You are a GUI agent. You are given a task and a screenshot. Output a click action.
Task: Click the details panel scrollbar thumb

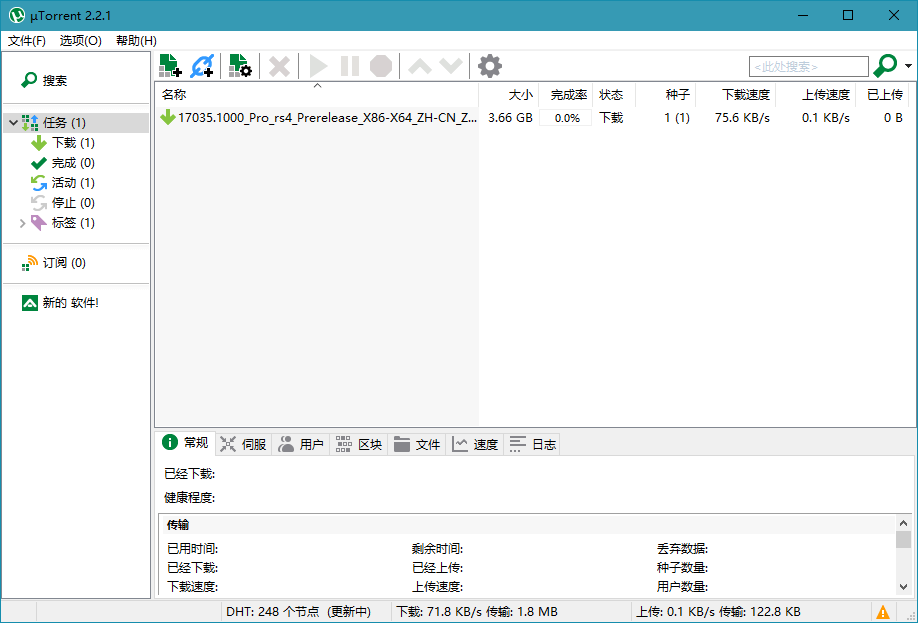903,539
